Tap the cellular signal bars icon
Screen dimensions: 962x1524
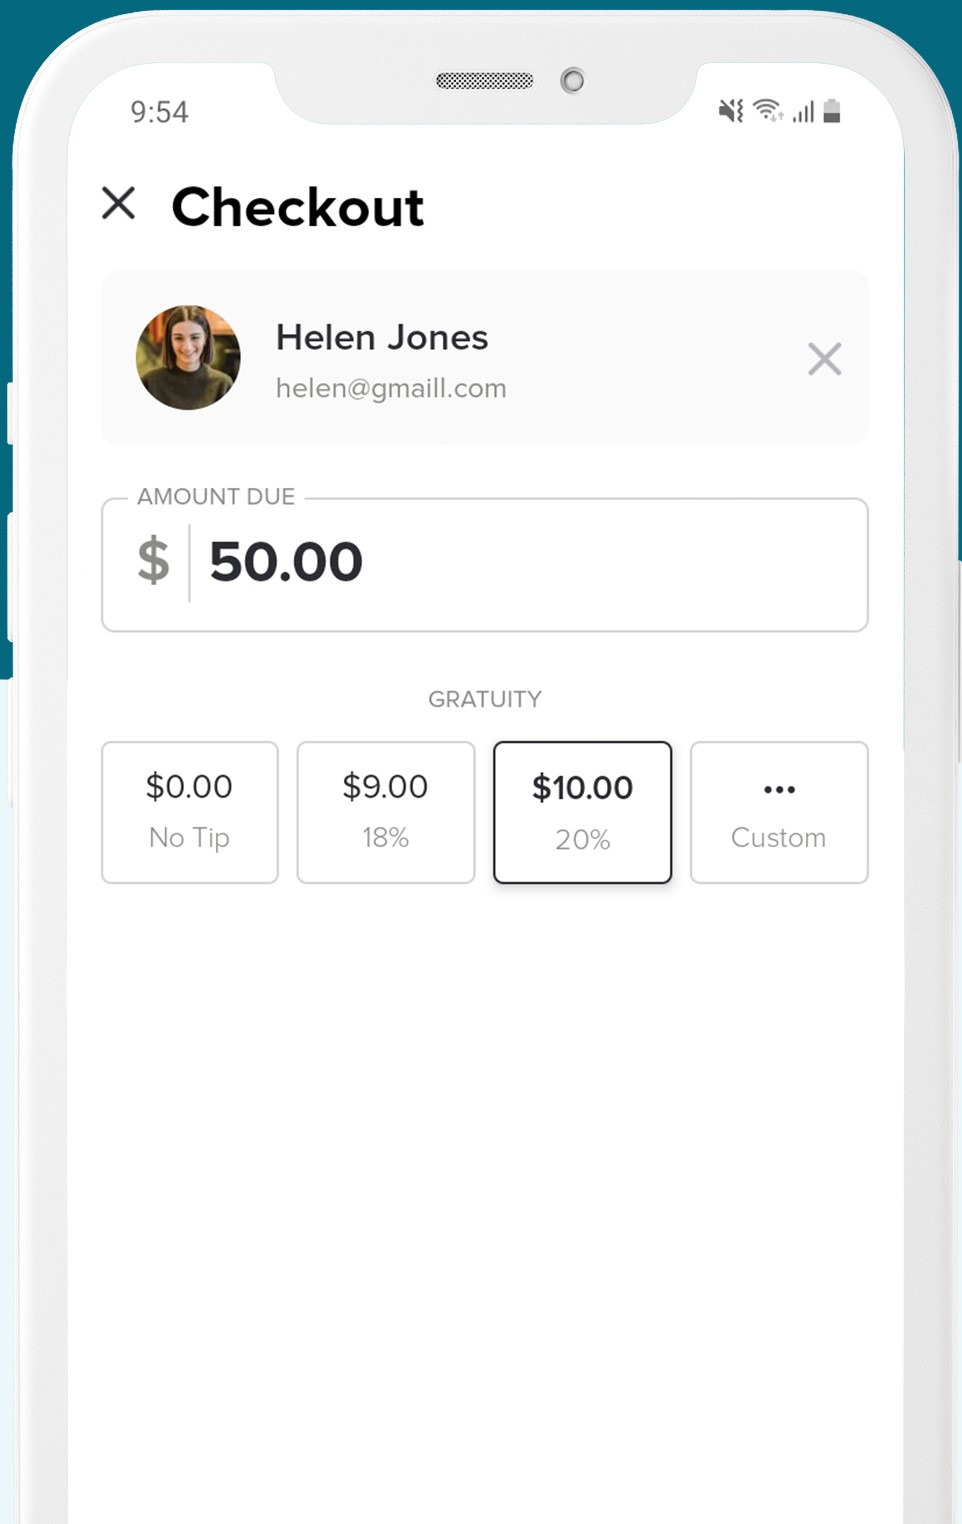click(803, 111)
